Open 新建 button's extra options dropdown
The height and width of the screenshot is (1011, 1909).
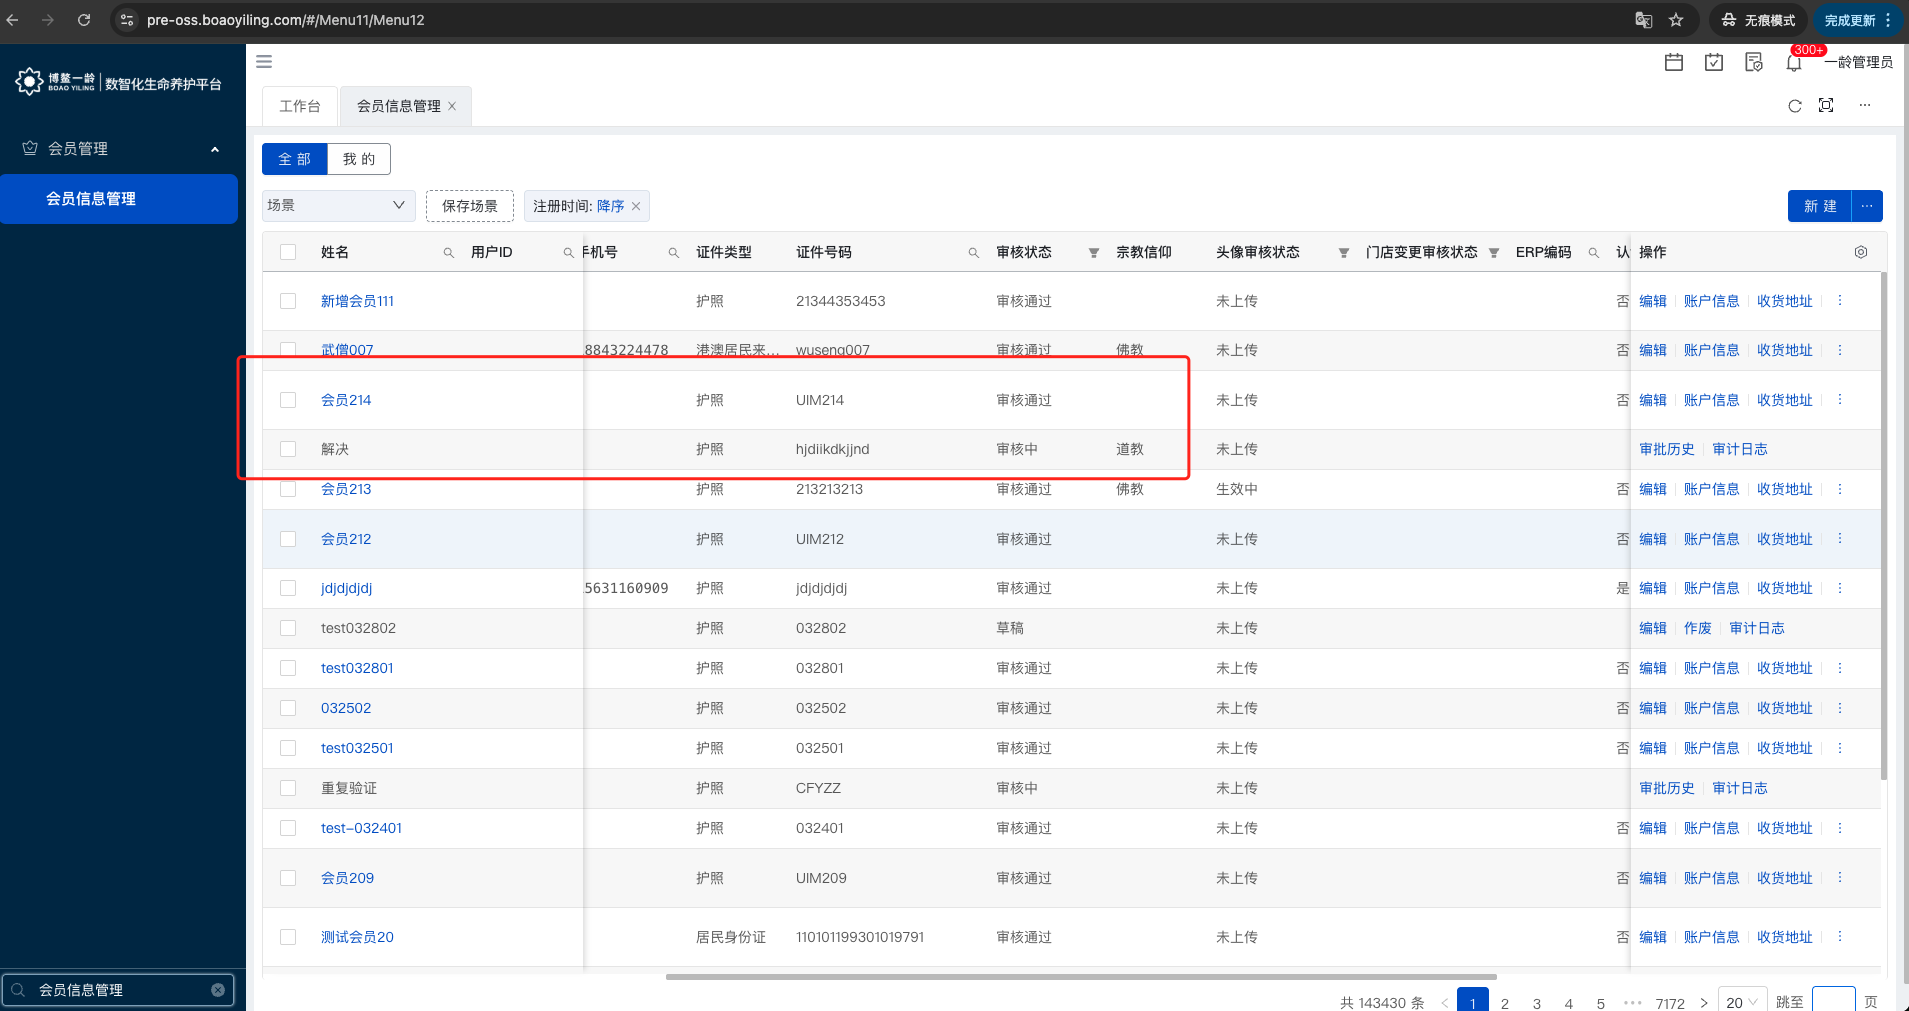click(1867, 206)
